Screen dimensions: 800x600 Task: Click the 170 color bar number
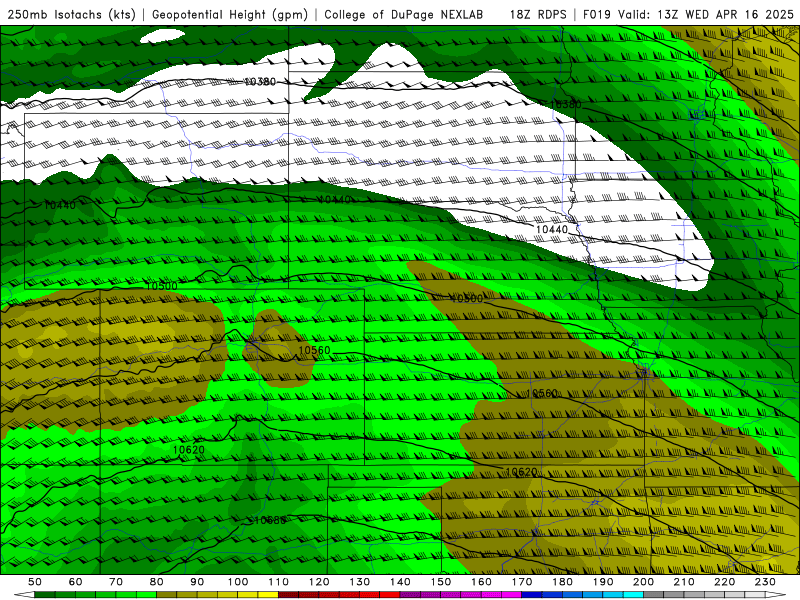click(x=522, y=582)
